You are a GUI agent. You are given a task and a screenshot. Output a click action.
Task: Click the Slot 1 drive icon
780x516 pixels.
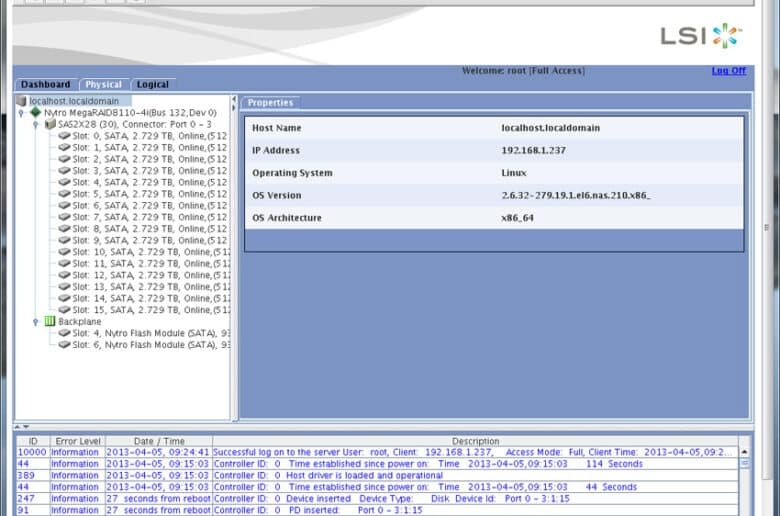[x=64, y=147]
